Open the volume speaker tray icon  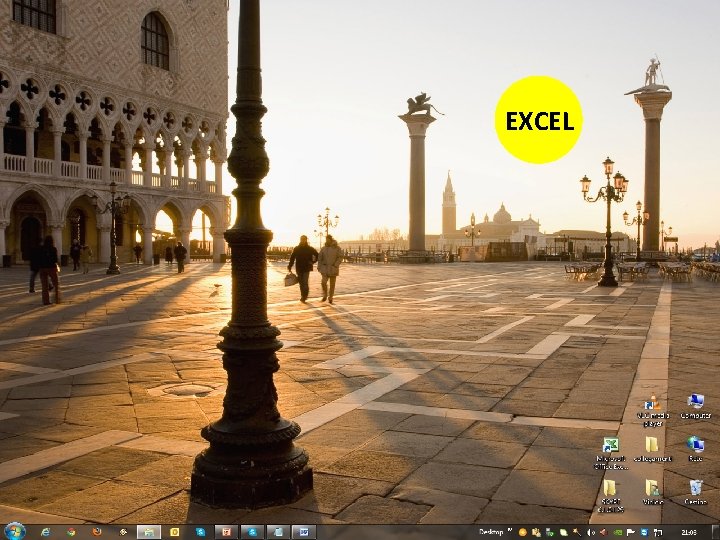[x=591, y=533]
